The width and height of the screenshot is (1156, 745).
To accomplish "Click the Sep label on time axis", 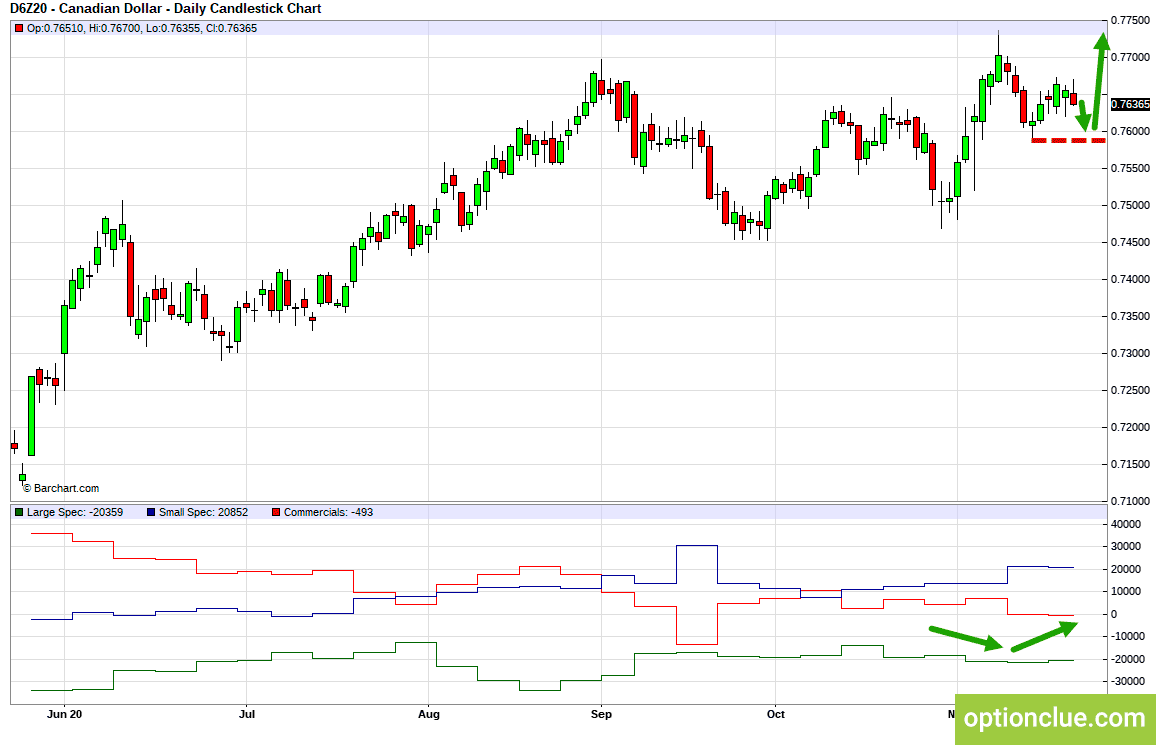I will 602,714.
